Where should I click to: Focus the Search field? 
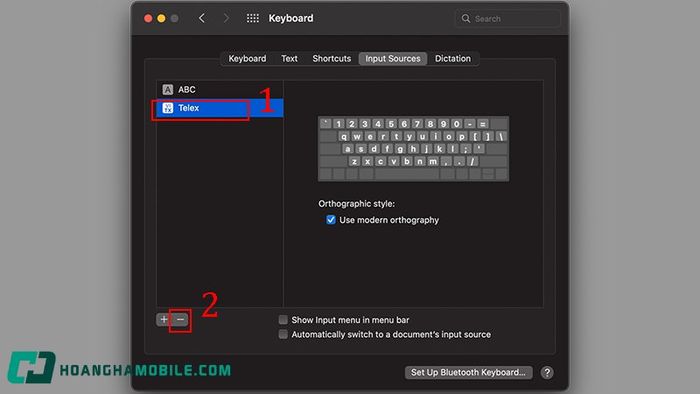tap(508, 19)
